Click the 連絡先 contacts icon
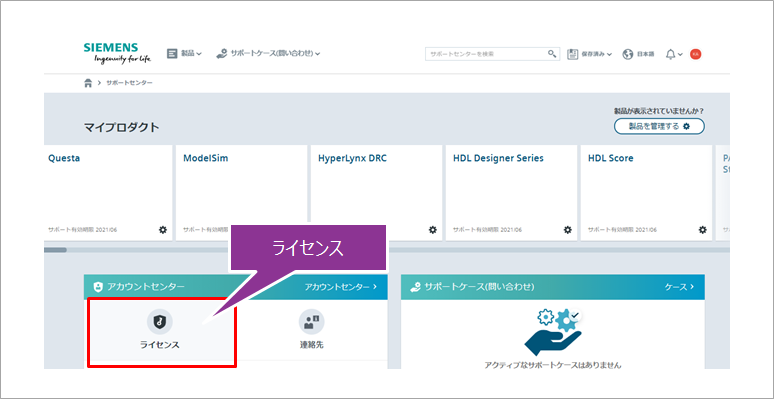Screen dimensions: 774x399 tap(311, 322)
